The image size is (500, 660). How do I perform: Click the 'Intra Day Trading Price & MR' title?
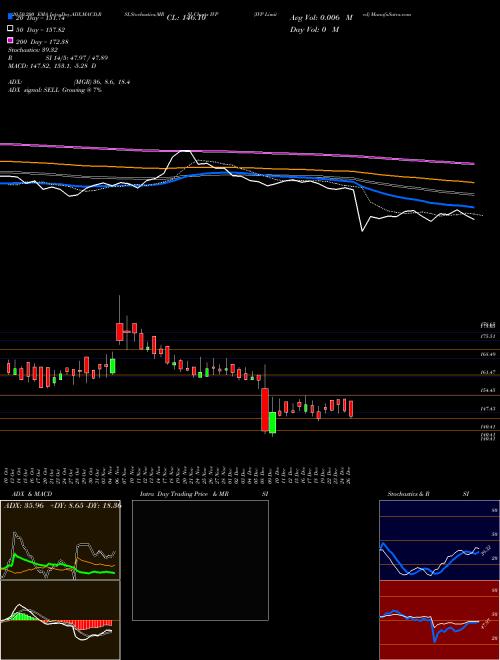point(184,494)
